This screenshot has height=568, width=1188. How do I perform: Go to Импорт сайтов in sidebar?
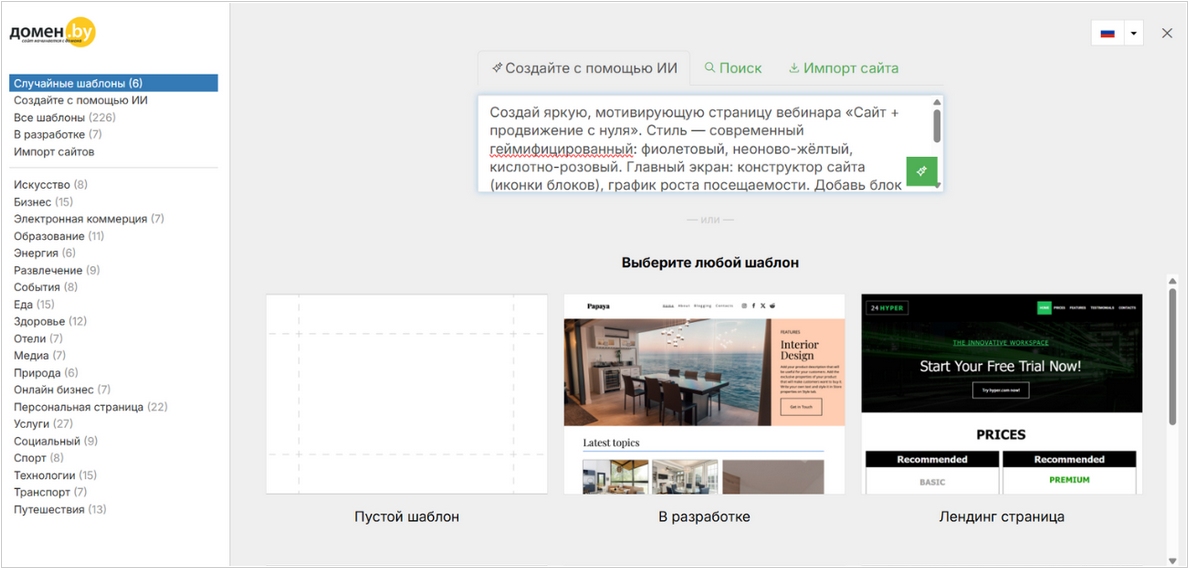(54, 152)
